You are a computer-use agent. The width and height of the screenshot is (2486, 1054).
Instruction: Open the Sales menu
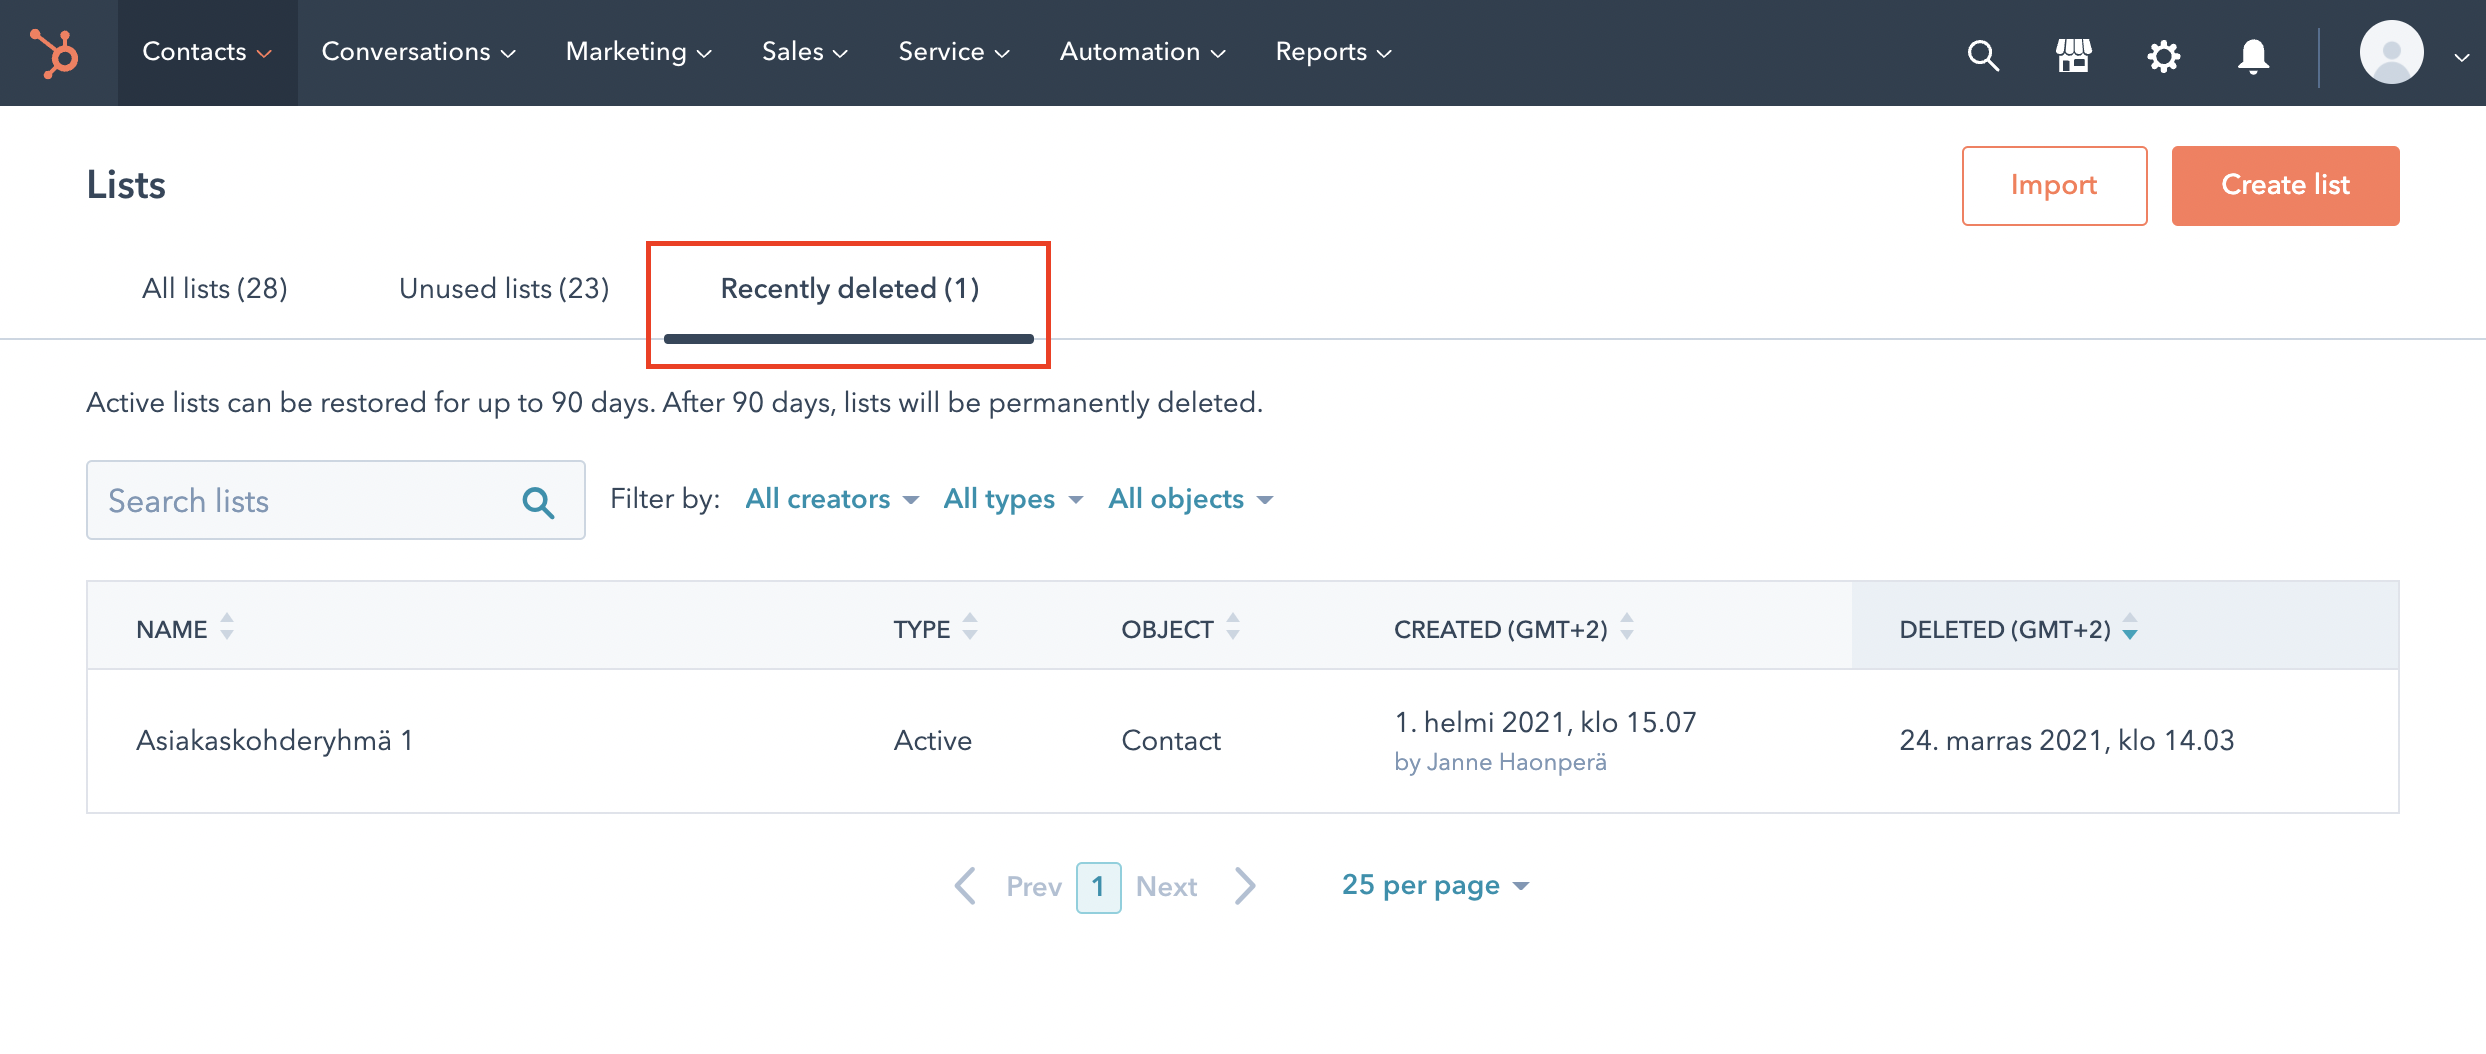coord(805,52)
